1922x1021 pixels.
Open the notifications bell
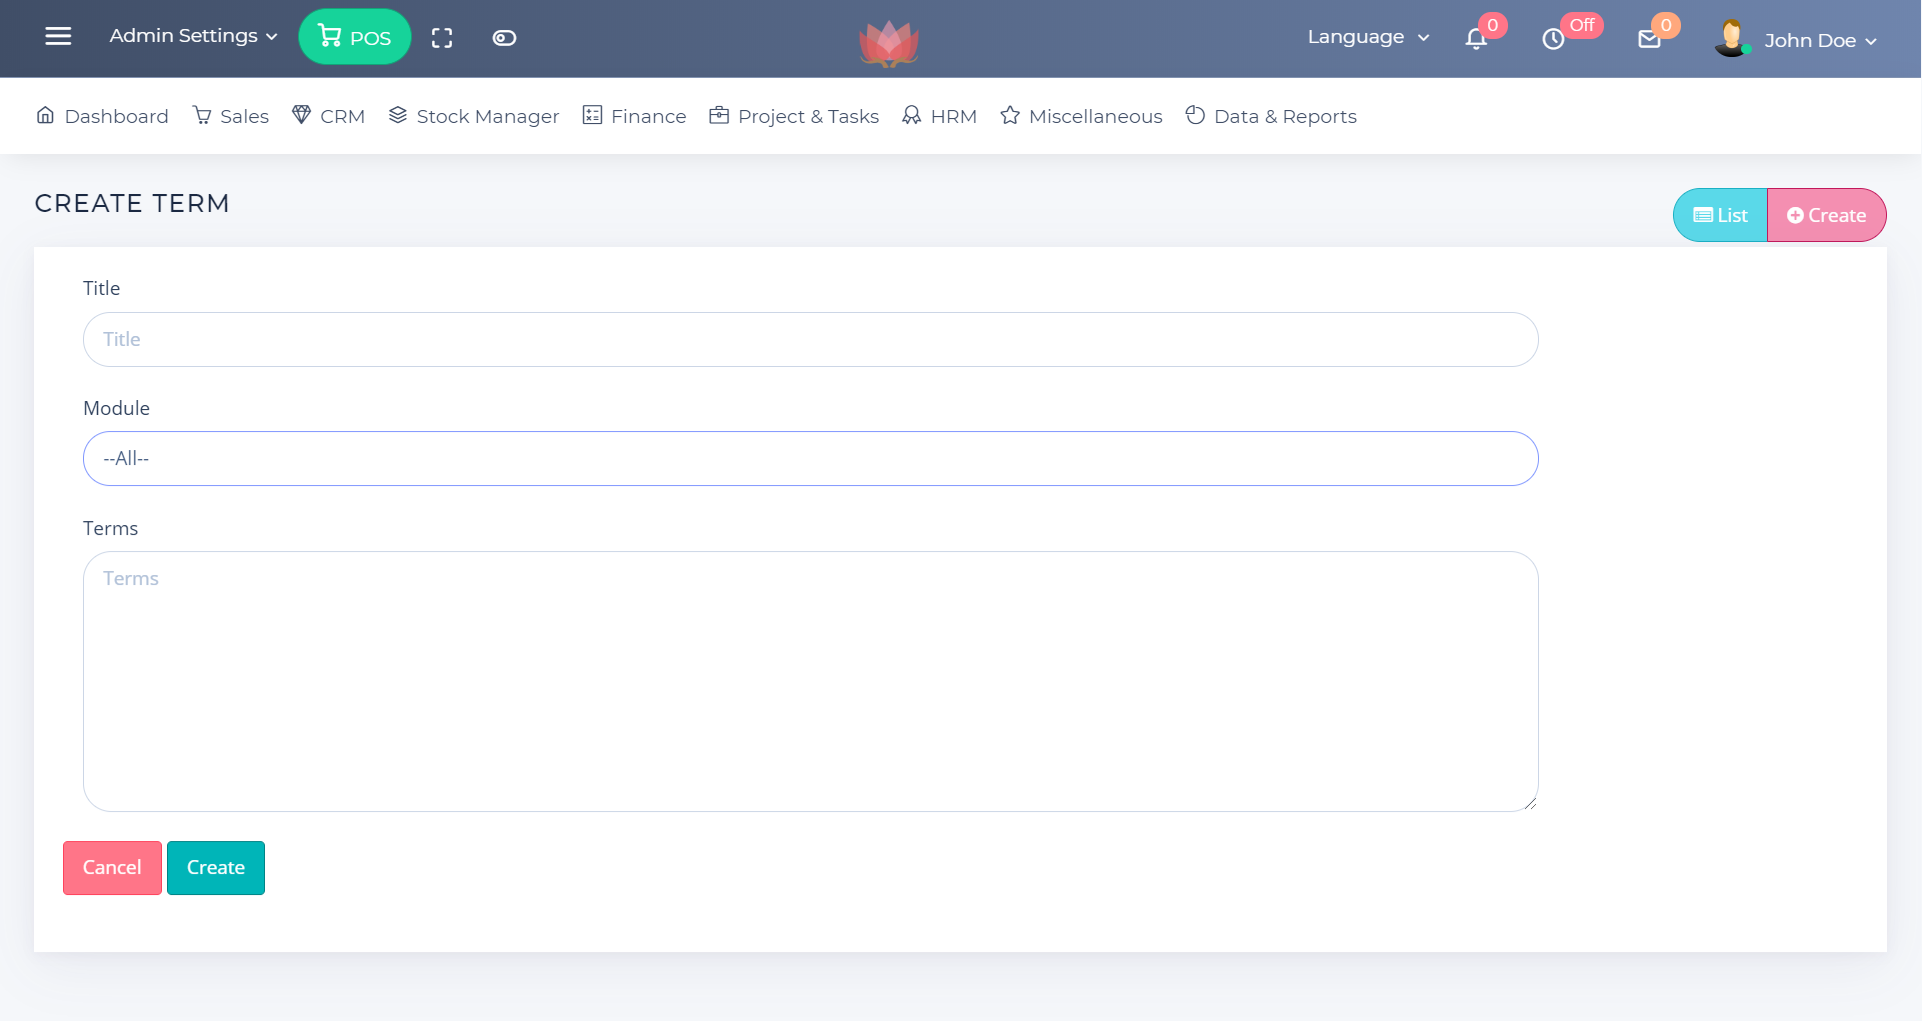point(1476,39)
